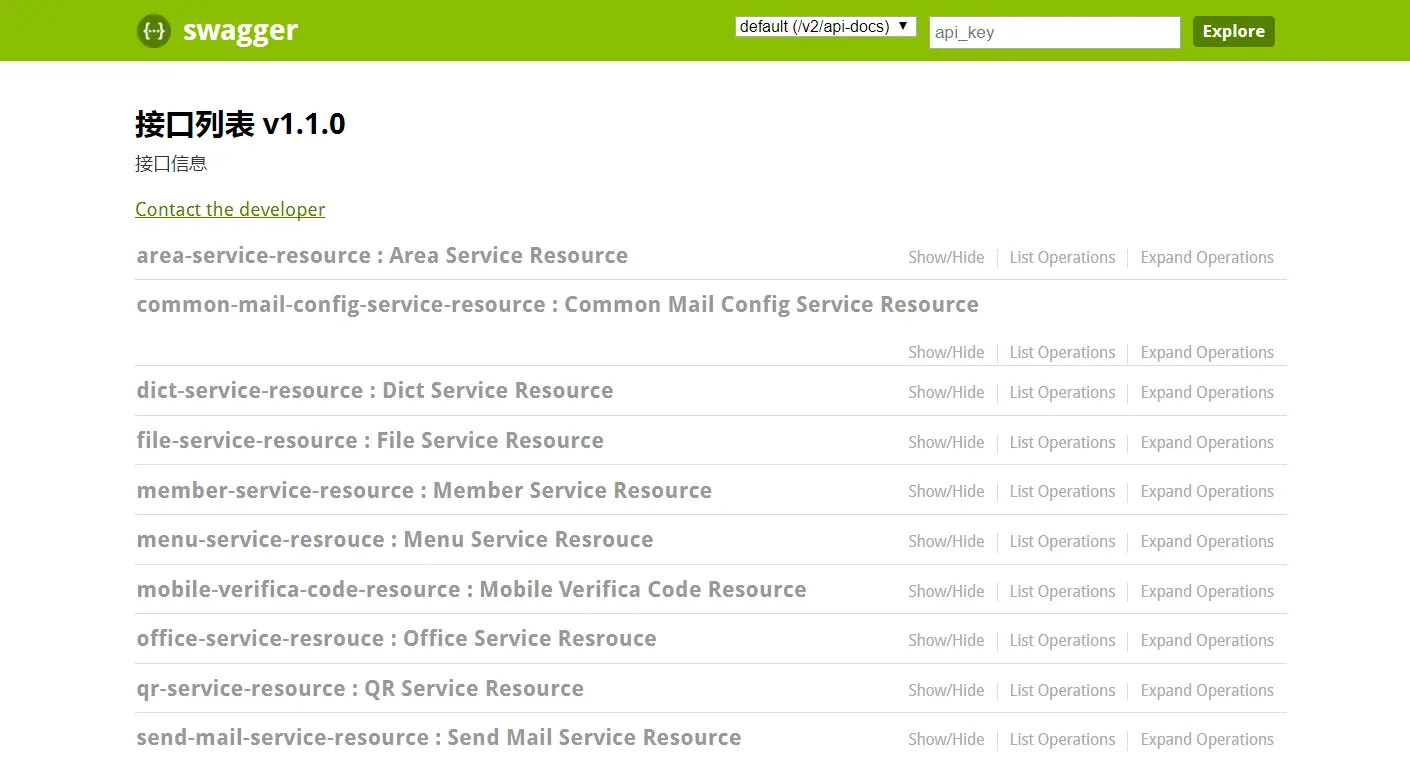Image resolution: width=1410 pixels, height=776 pixels.
Task: Toggle Show/Hide for office-service-resrouce
Action: [946, 640]
